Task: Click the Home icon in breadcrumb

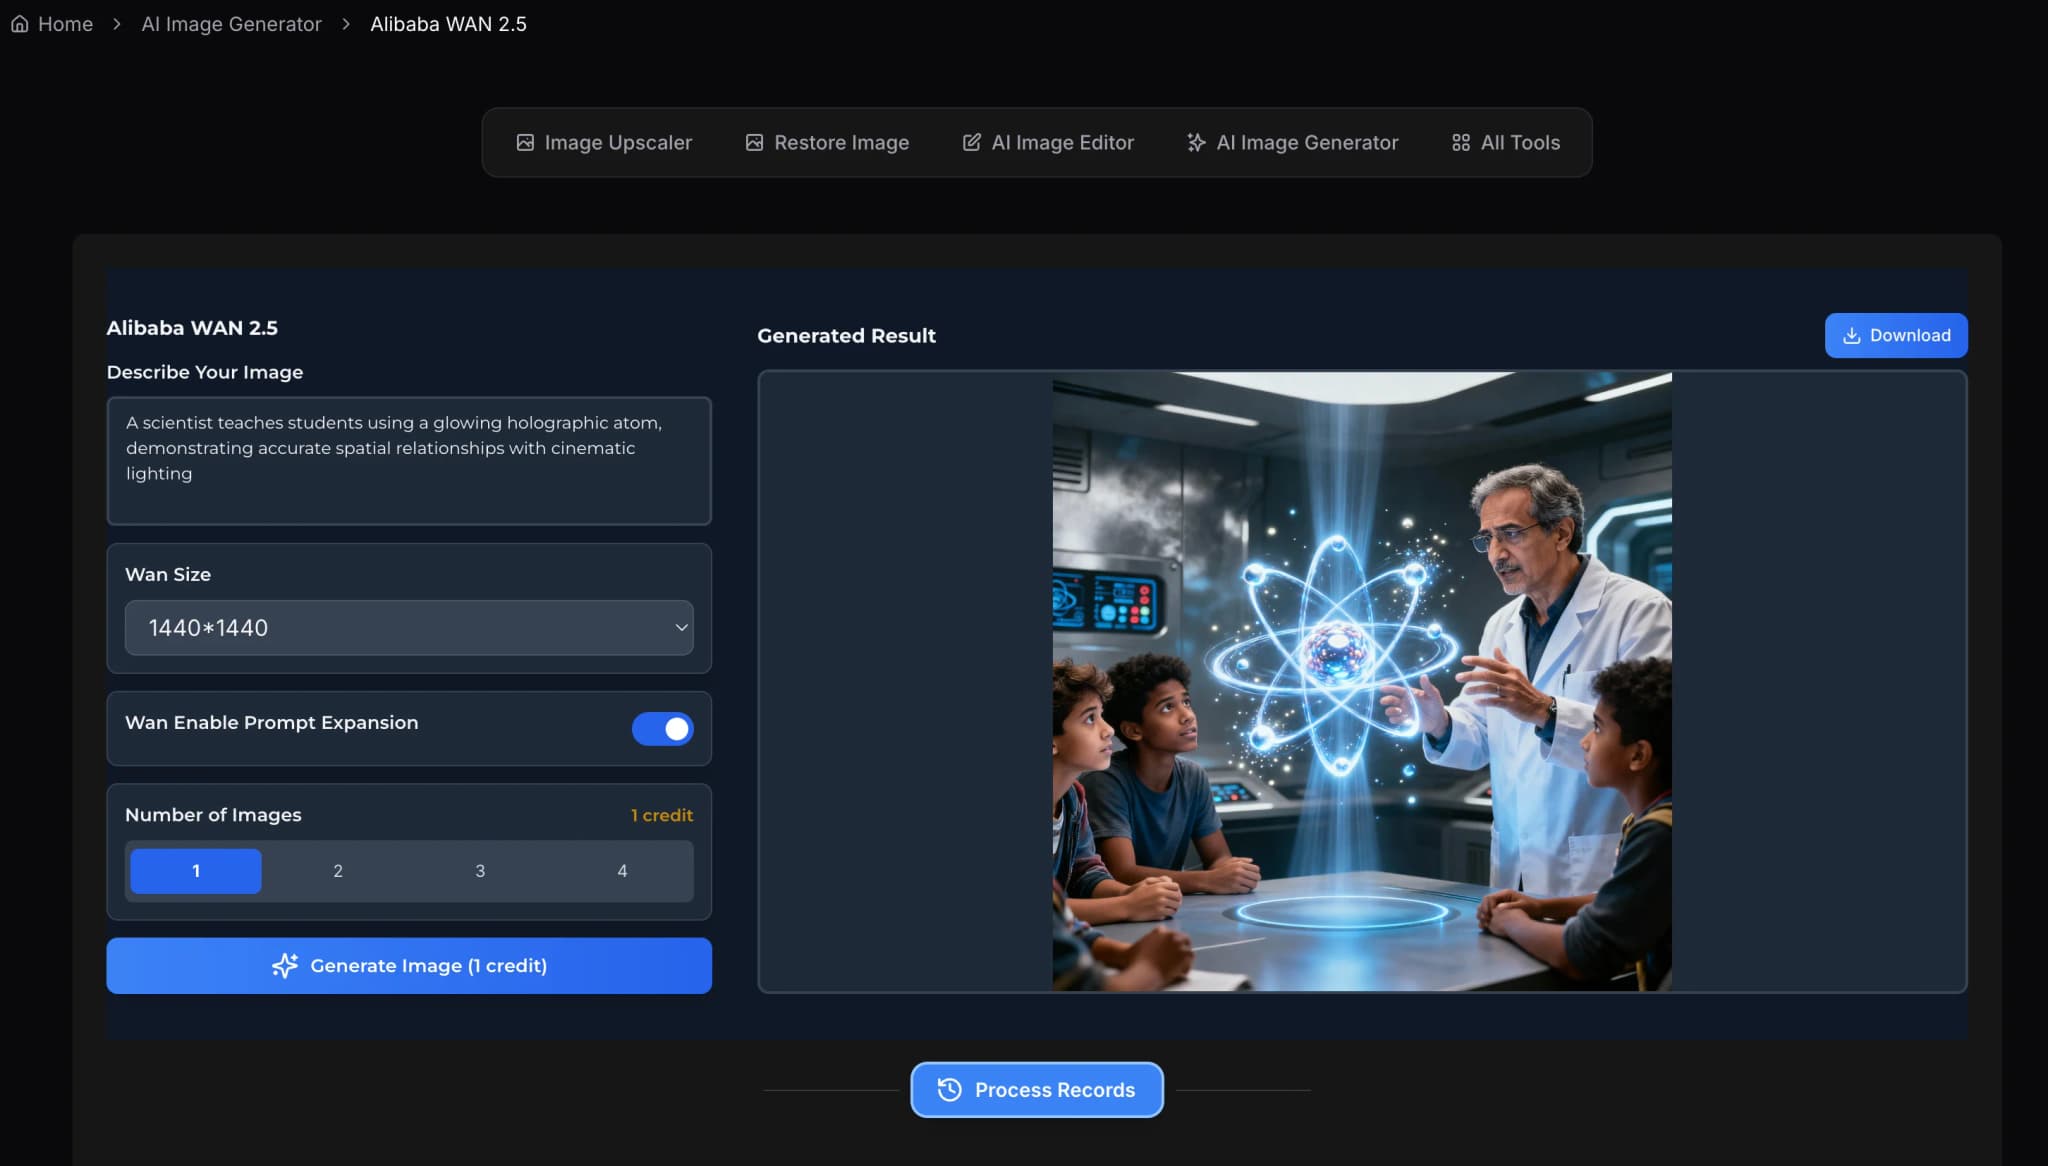Action: point(19,24)
